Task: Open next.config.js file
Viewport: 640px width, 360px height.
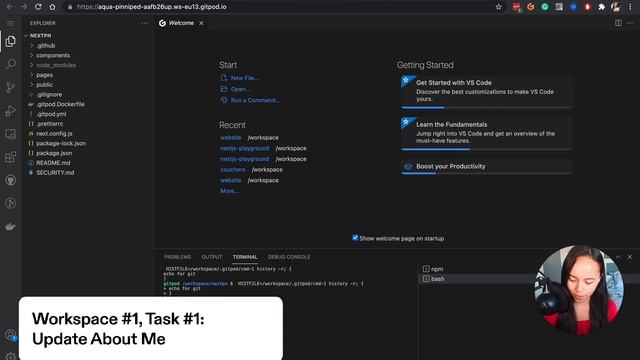Action: [54, 134]
